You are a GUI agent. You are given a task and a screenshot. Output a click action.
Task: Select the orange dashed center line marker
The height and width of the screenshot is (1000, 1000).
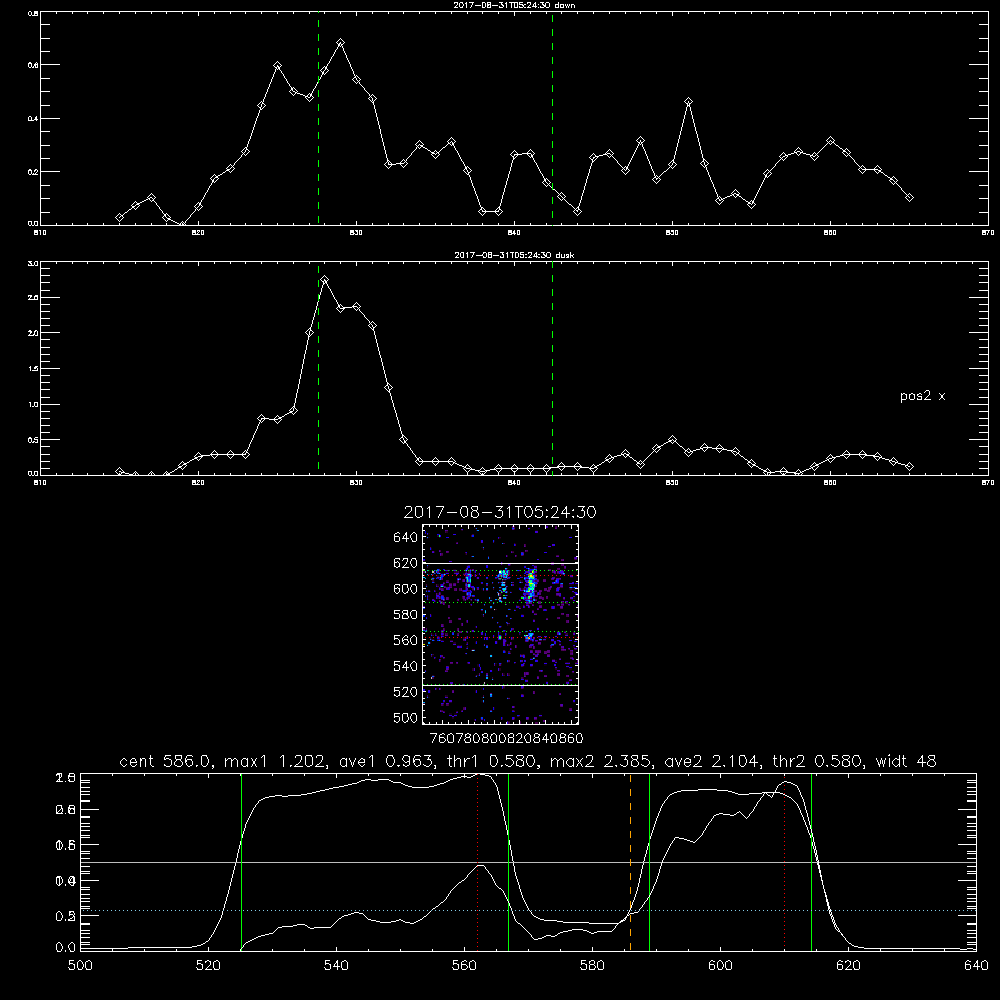pos(630,861)
